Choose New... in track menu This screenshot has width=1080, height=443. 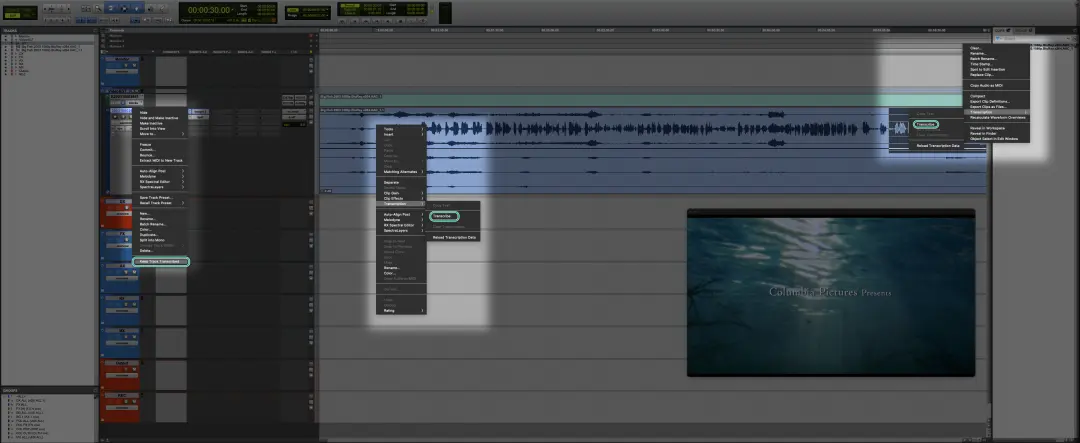pyautogui.click(x=159, y=214)
